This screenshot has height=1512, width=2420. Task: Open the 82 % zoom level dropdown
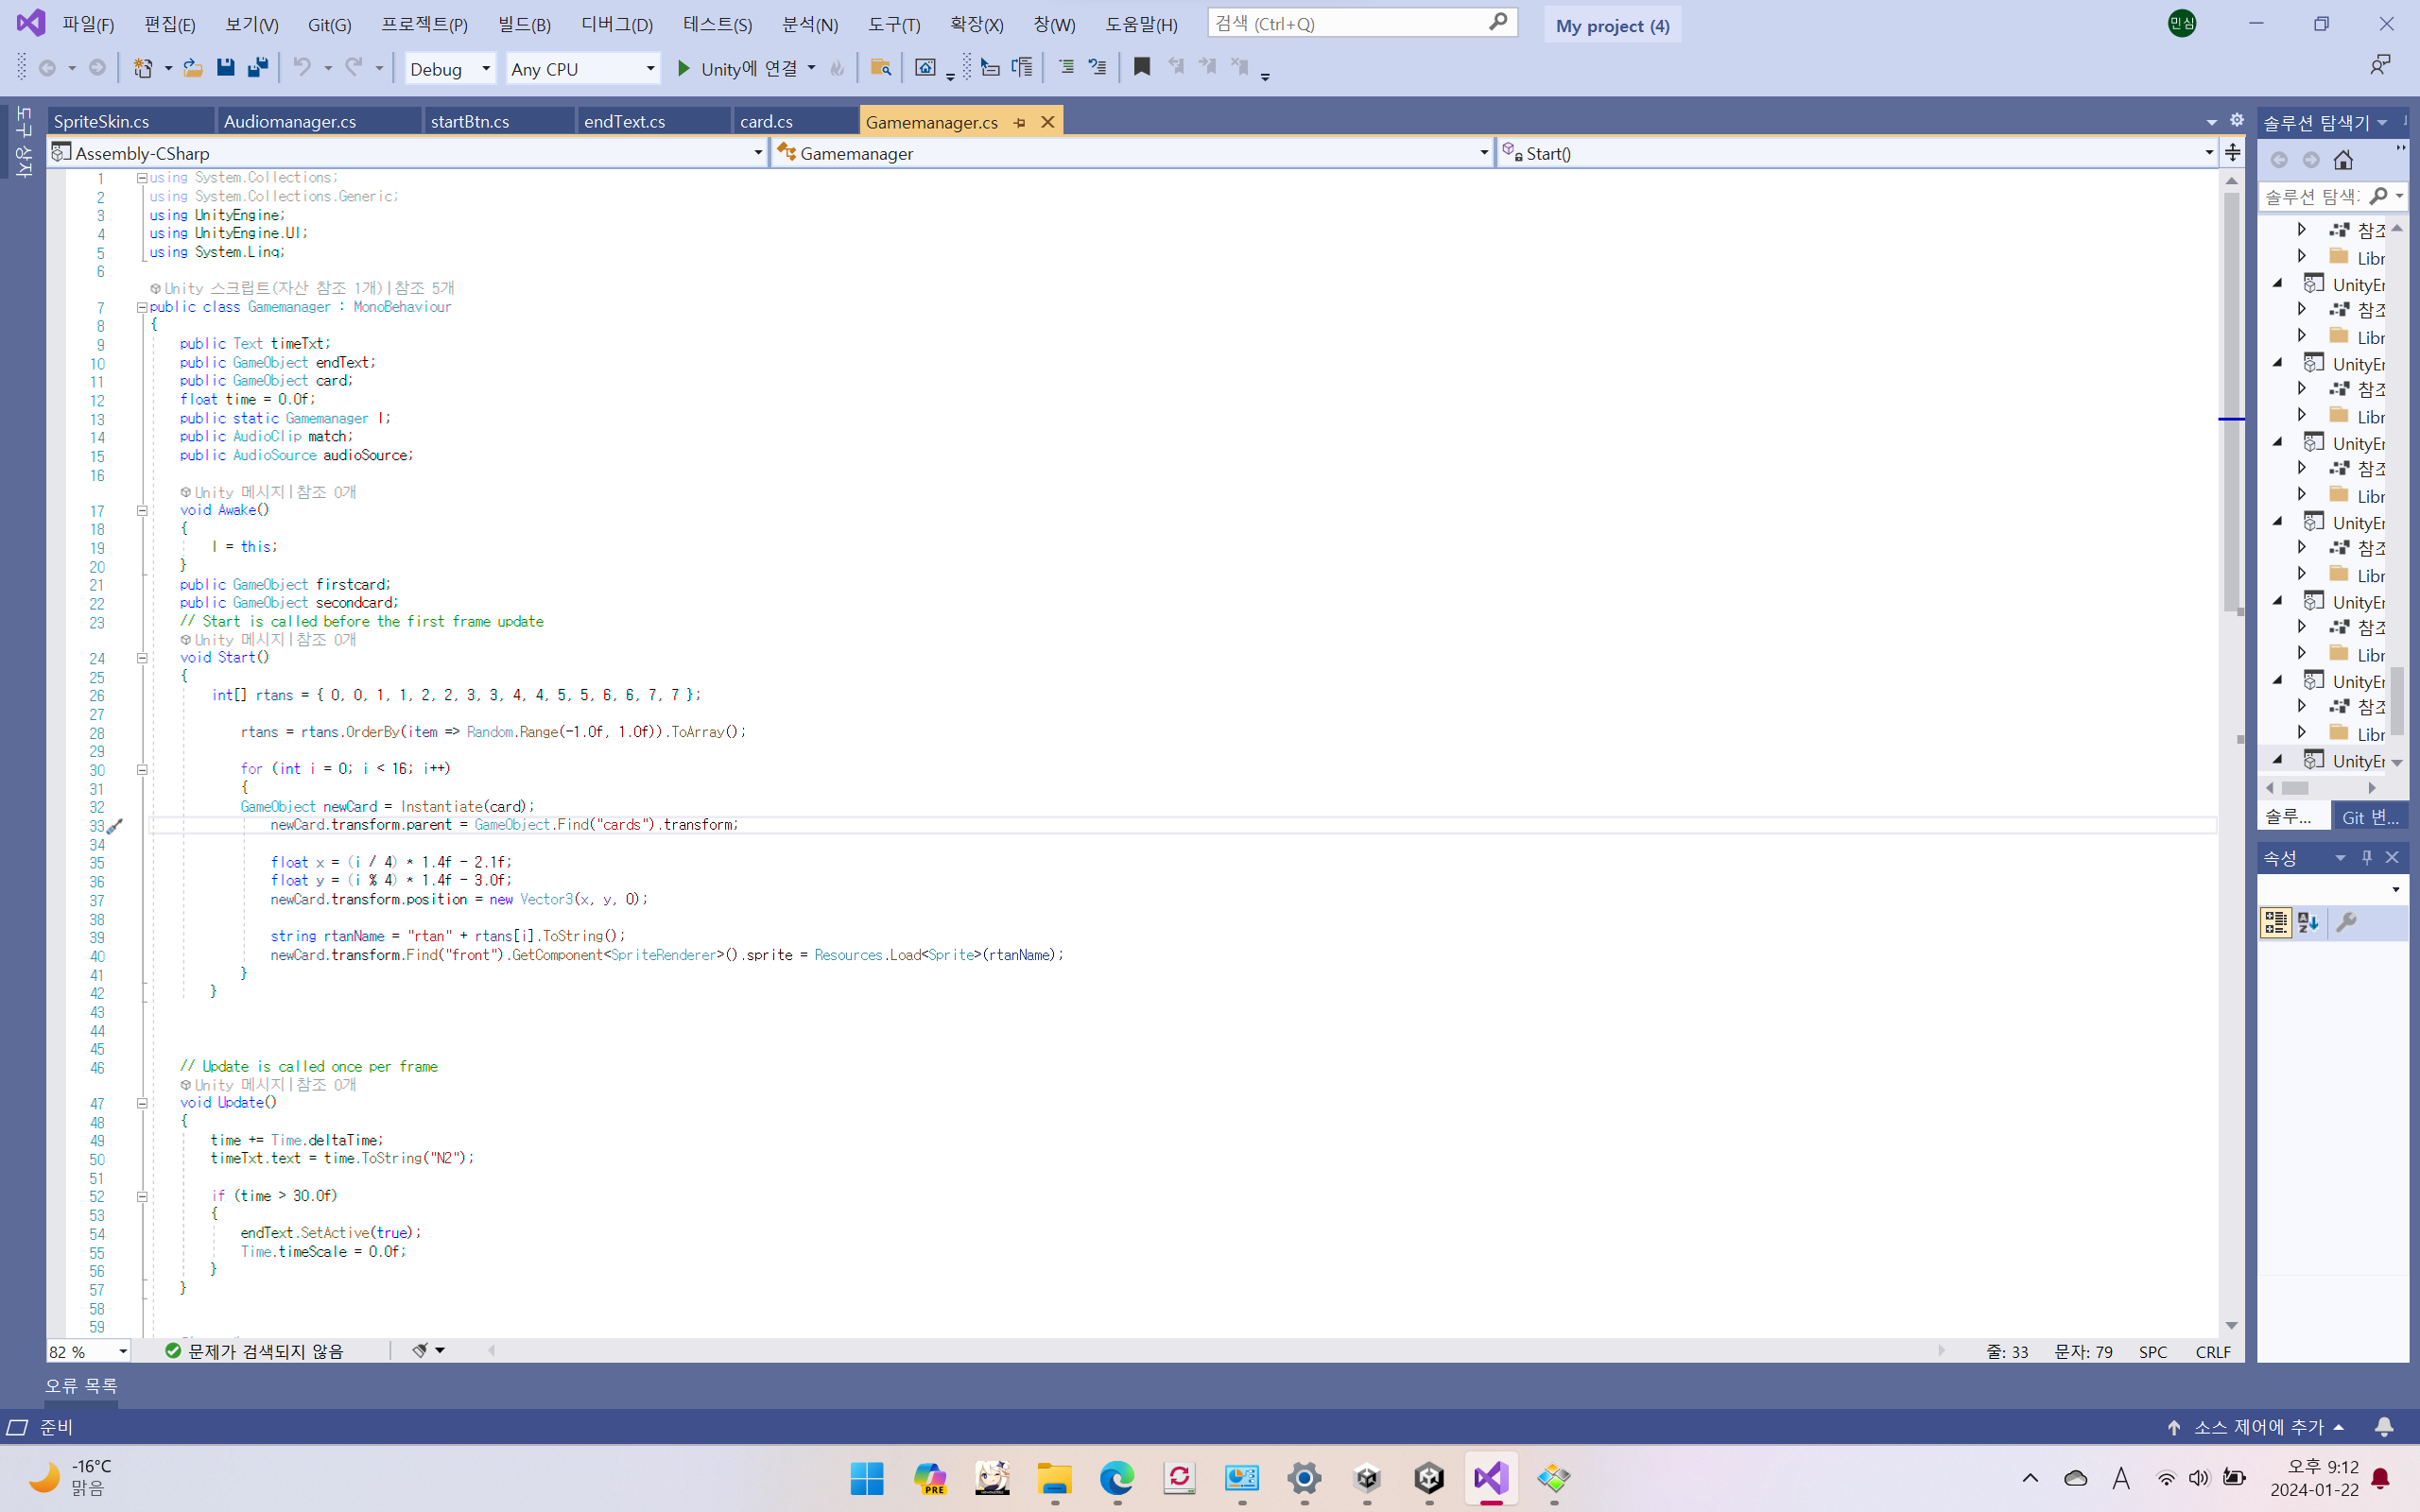coord(89,1351)
